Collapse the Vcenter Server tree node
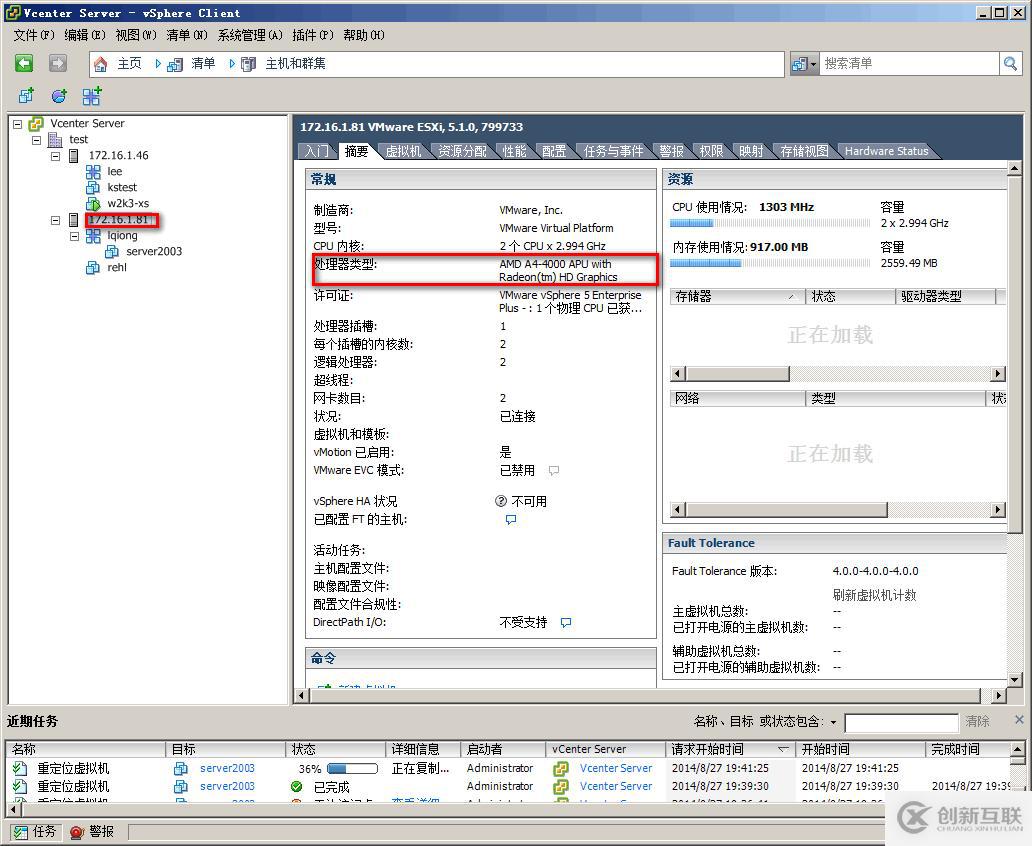The image size is (1032, 846). 16,122
